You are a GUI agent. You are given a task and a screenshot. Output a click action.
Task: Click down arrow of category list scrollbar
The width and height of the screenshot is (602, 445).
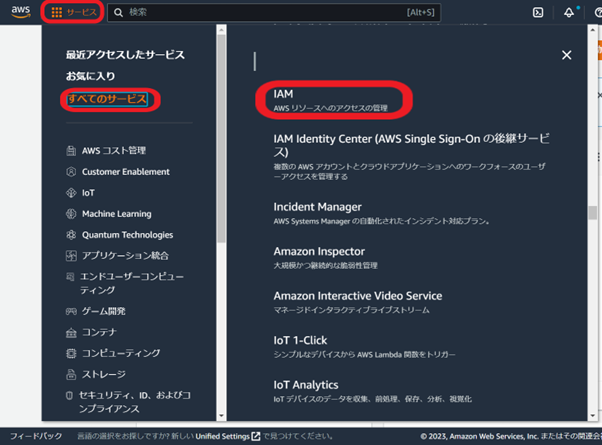pyautogui.click(x=221, y=415)
